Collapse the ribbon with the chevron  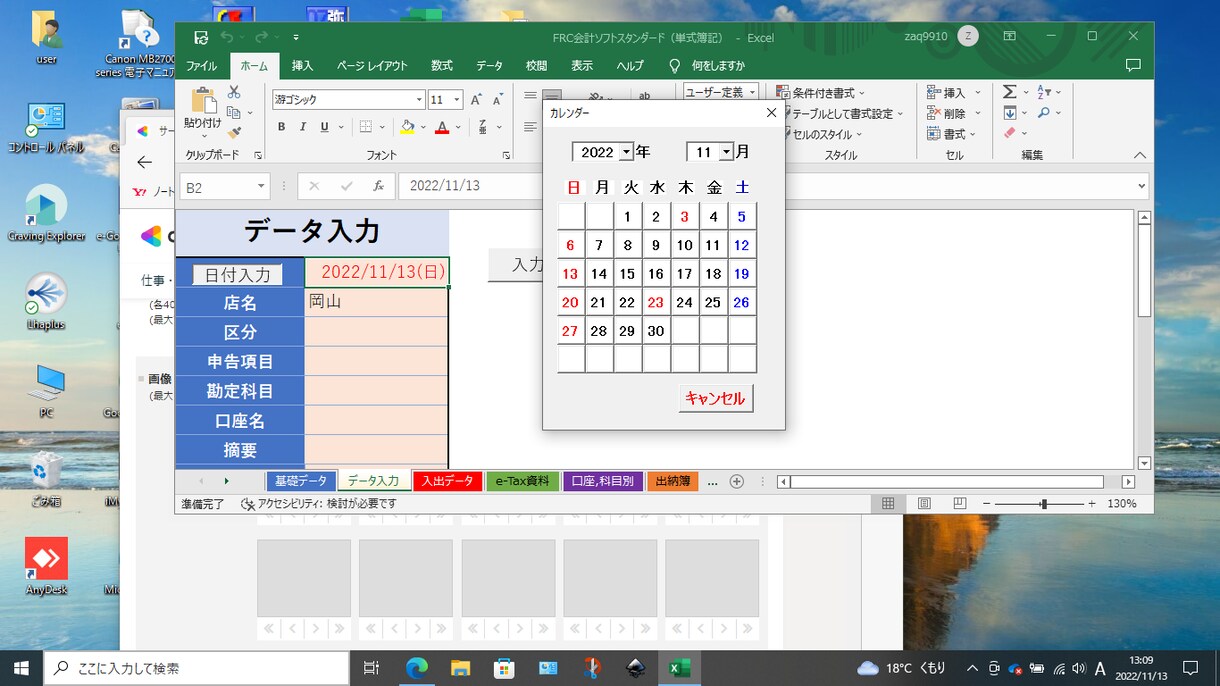pyautogui.click(x=1139, y=155)
